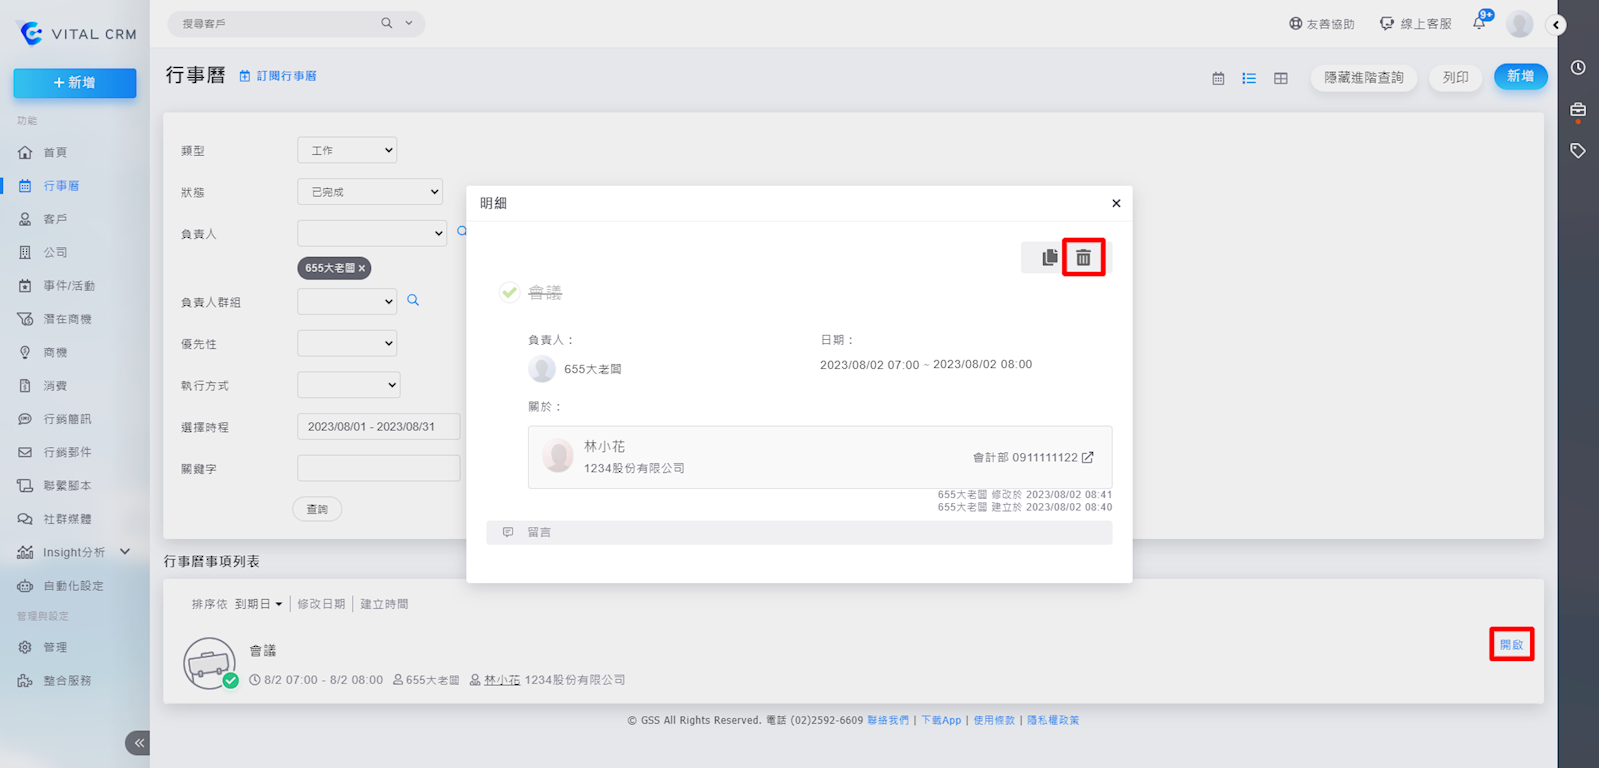Toggle the meeting's completed checkmark
The height and width of the screenshot is (768, 1599).
pos(510,292)
